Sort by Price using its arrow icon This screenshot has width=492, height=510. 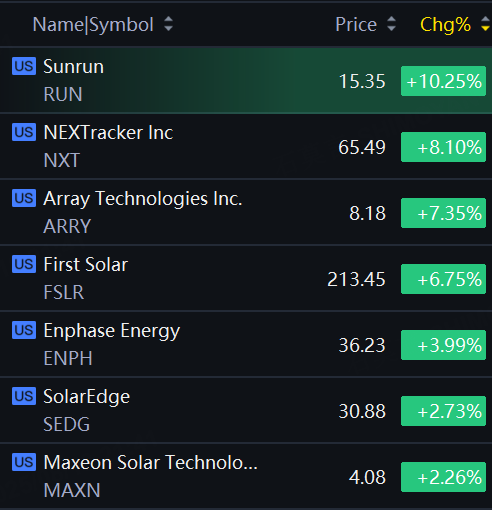pos(391,24)
